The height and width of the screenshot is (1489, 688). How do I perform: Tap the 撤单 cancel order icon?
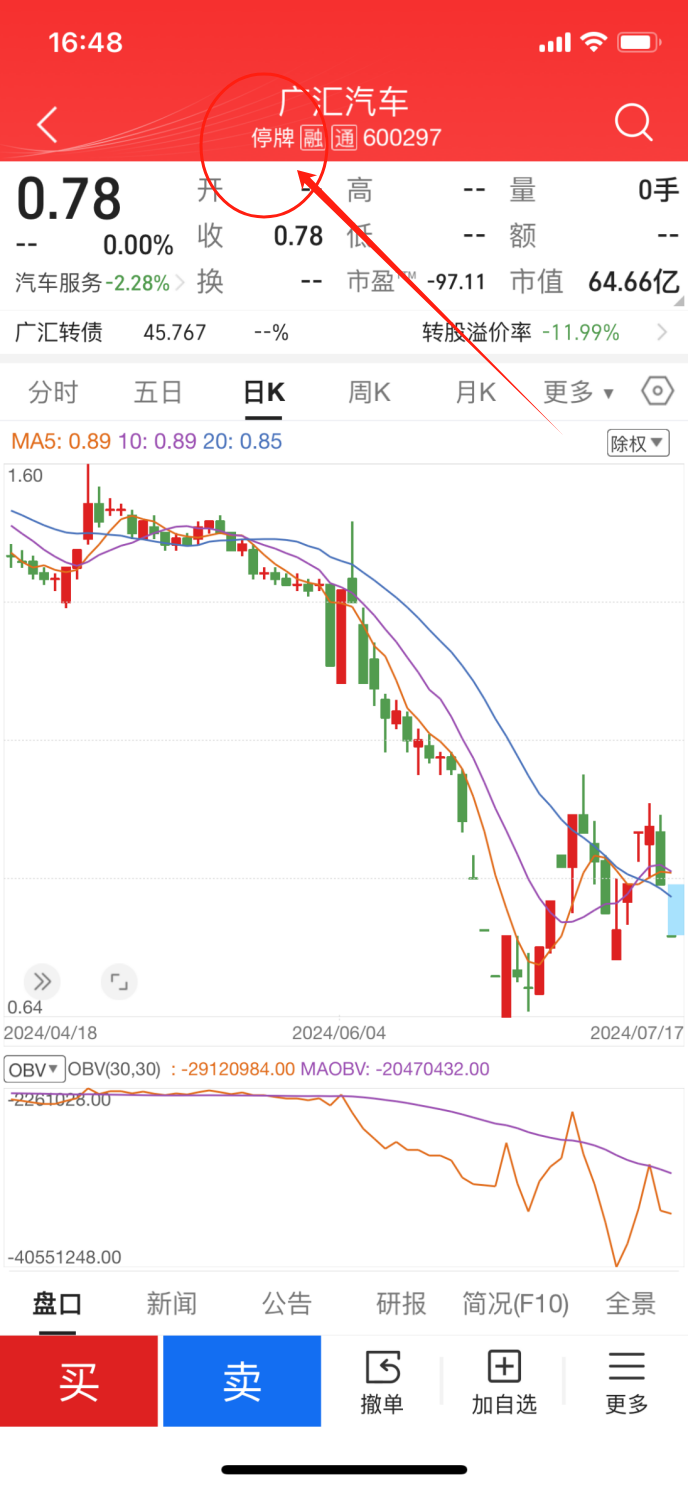[x=382, y=1368]
